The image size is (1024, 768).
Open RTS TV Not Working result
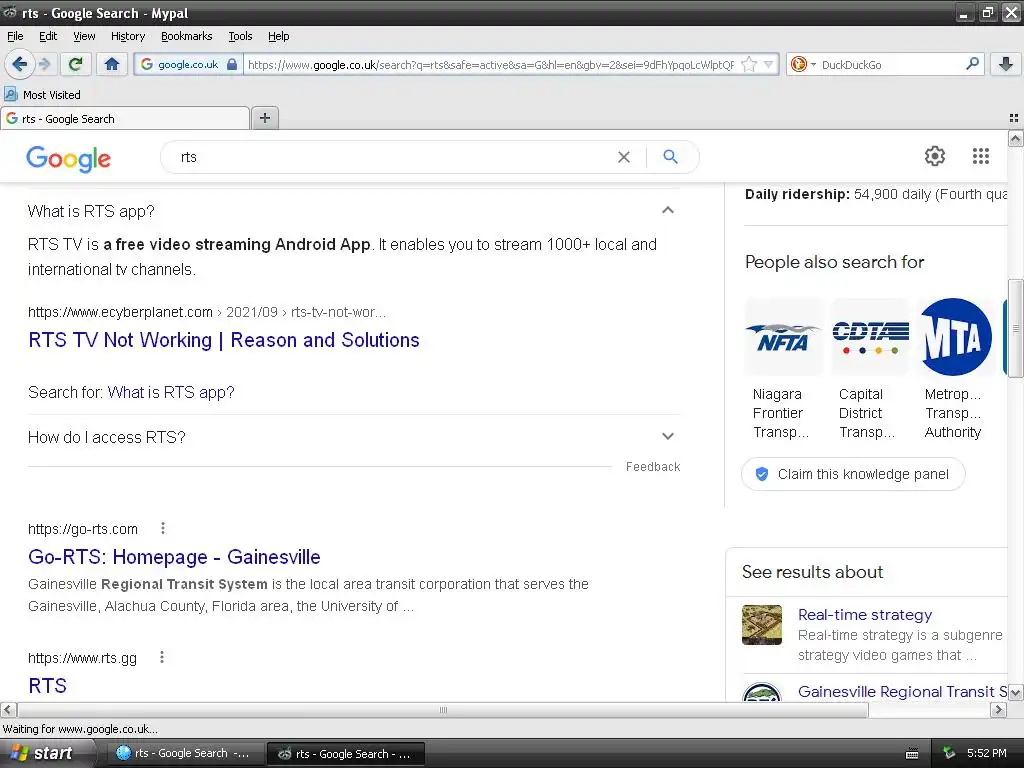pyautogui.click(x=223, y=340)
